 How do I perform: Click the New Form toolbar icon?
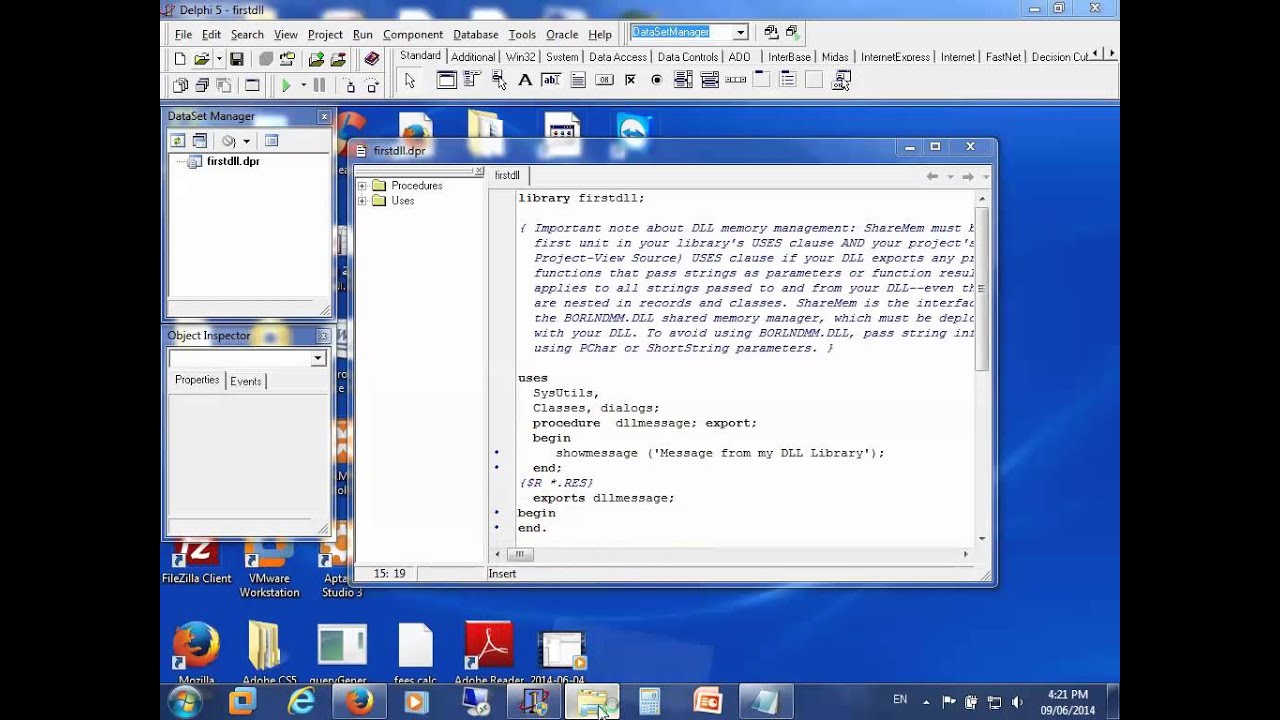(x=252, y=86)
